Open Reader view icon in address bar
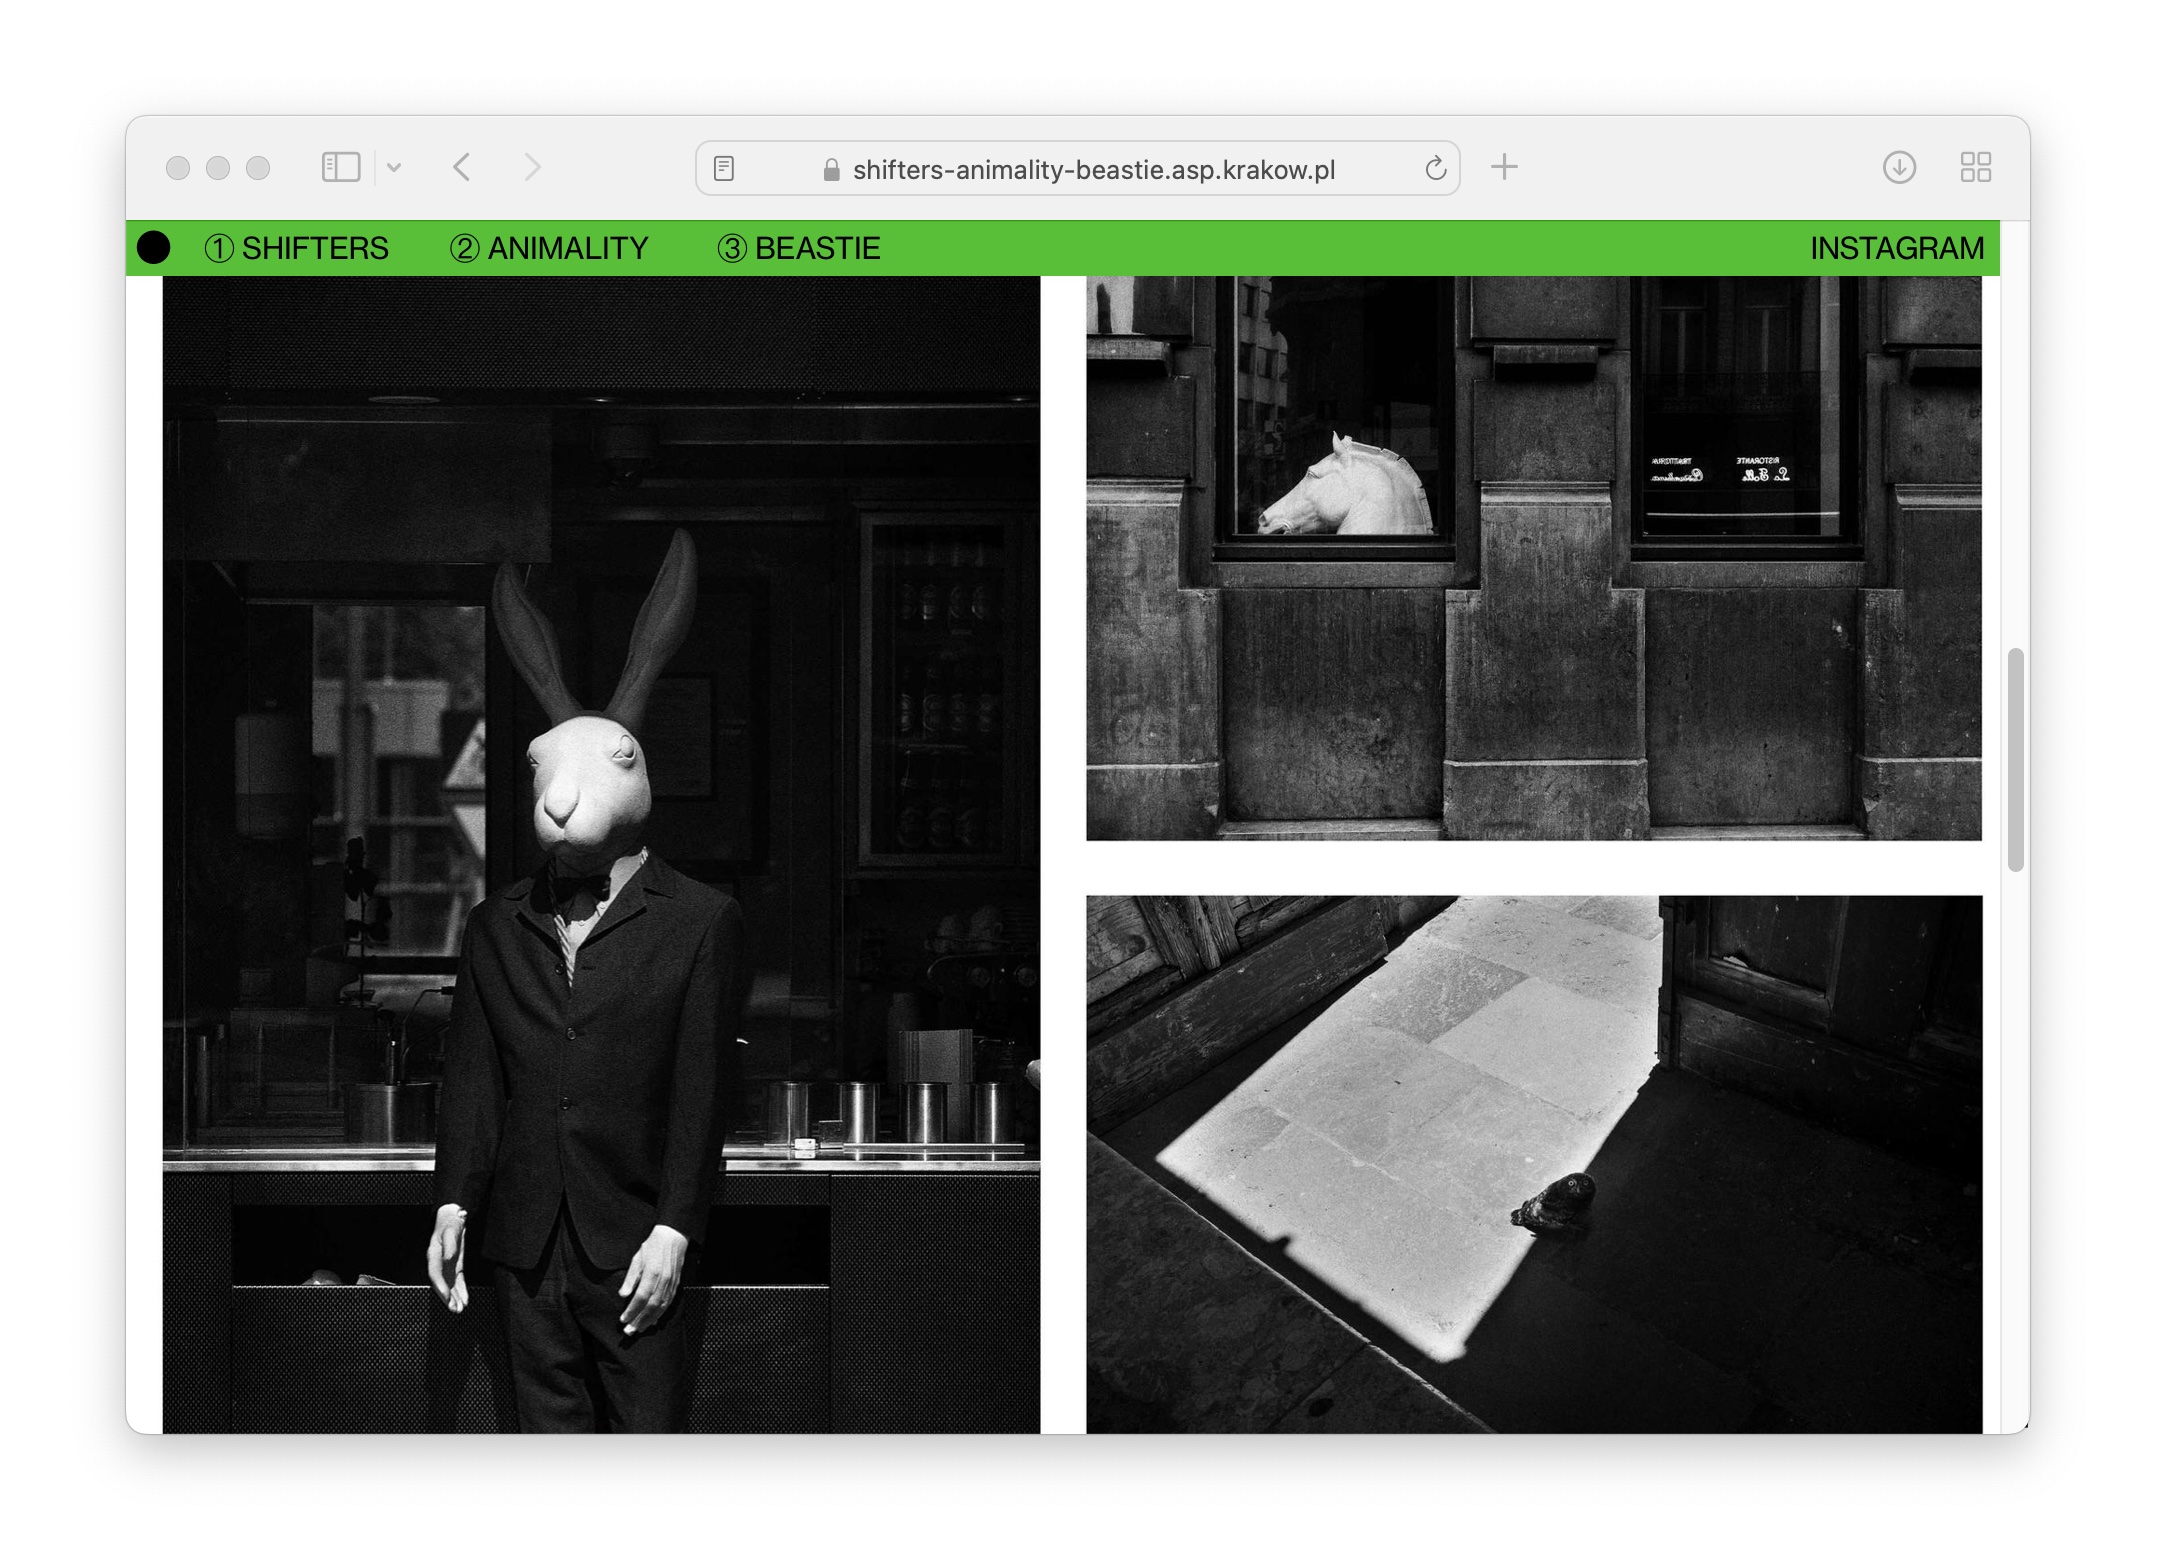This screenshot has height=1556, width=2172. (x=724, y=169)
